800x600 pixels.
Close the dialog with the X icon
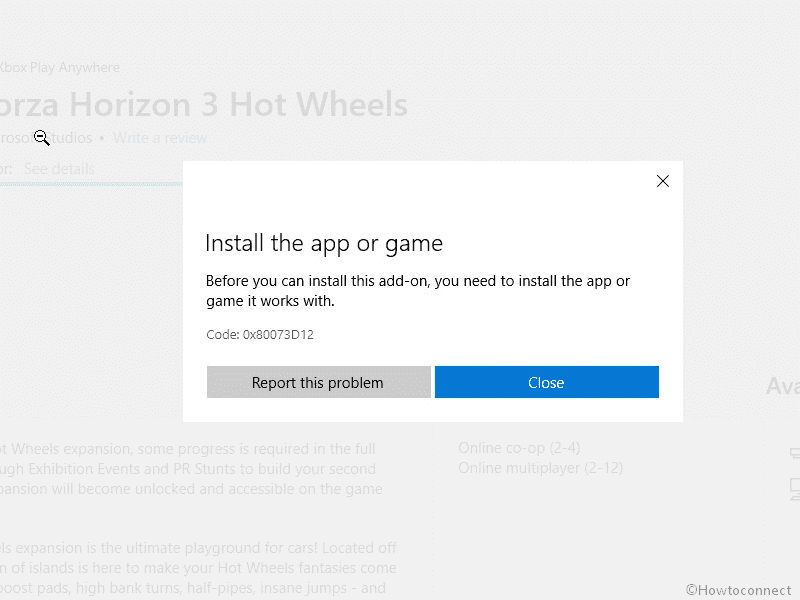click(x=662, y=181)
